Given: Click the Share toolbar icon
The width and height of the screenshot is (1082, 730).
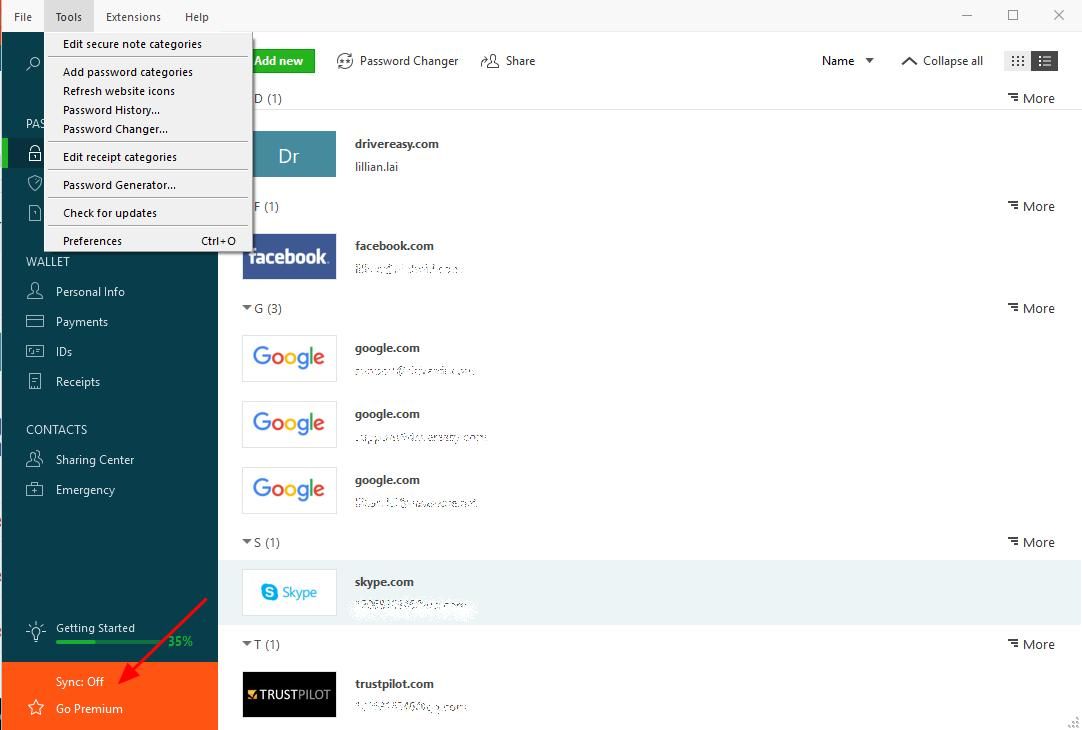Looking at the screenshot, I should click(x=508, y=61).
